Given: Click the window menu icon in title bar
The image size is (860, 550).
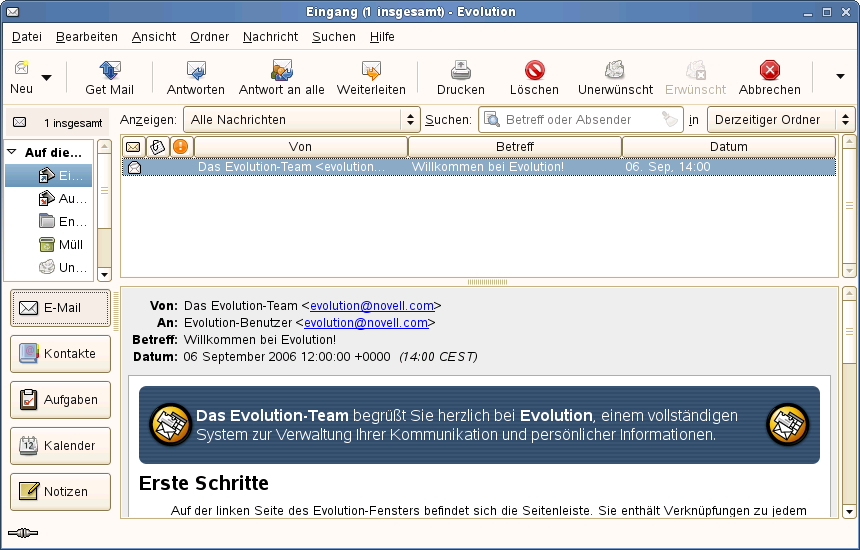Looking at the screenshot, I should point(12,12).
